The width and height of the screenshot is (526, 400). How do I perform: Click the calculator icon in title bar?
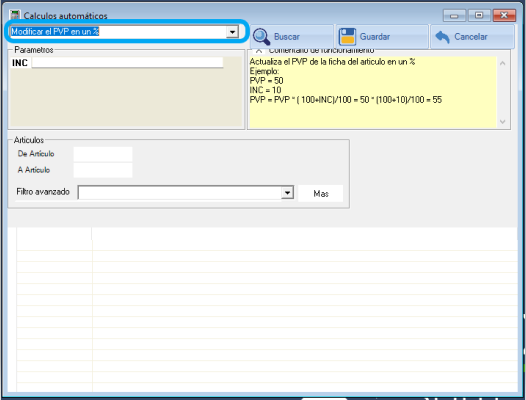pyautogui.click(x=15, y=15)
